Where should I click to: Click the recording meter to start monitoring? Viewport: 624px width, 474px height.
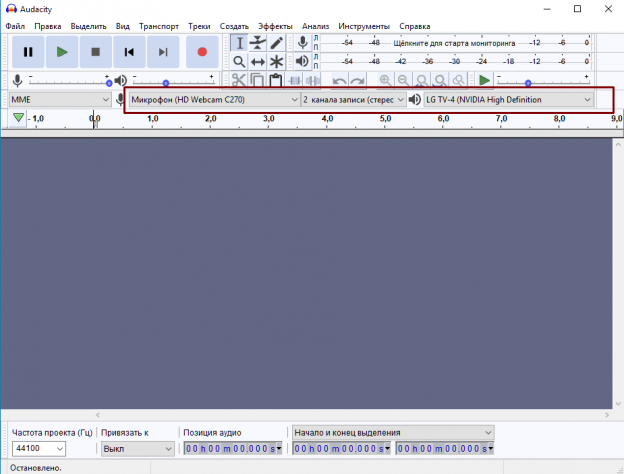click(455, 43)
